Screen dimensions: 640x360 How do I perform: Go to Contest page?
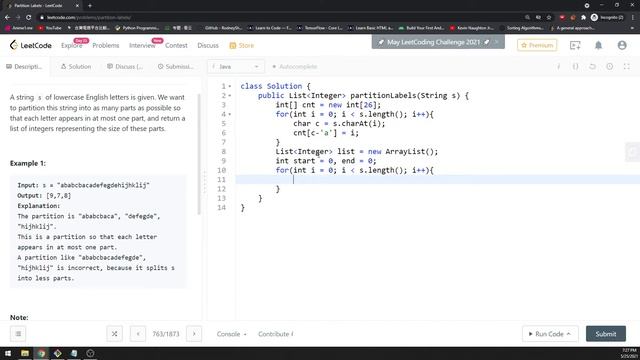176,45
